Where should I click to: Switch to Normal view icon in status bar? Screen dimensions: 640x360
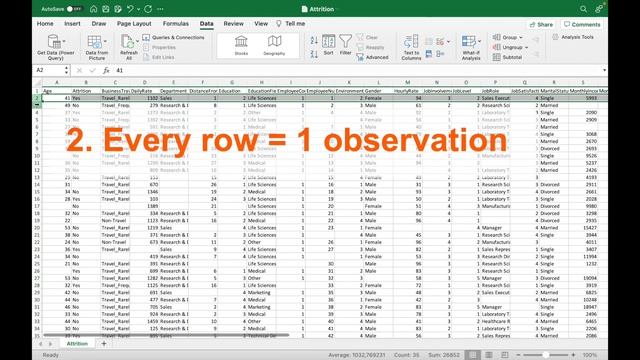[473, 355]
